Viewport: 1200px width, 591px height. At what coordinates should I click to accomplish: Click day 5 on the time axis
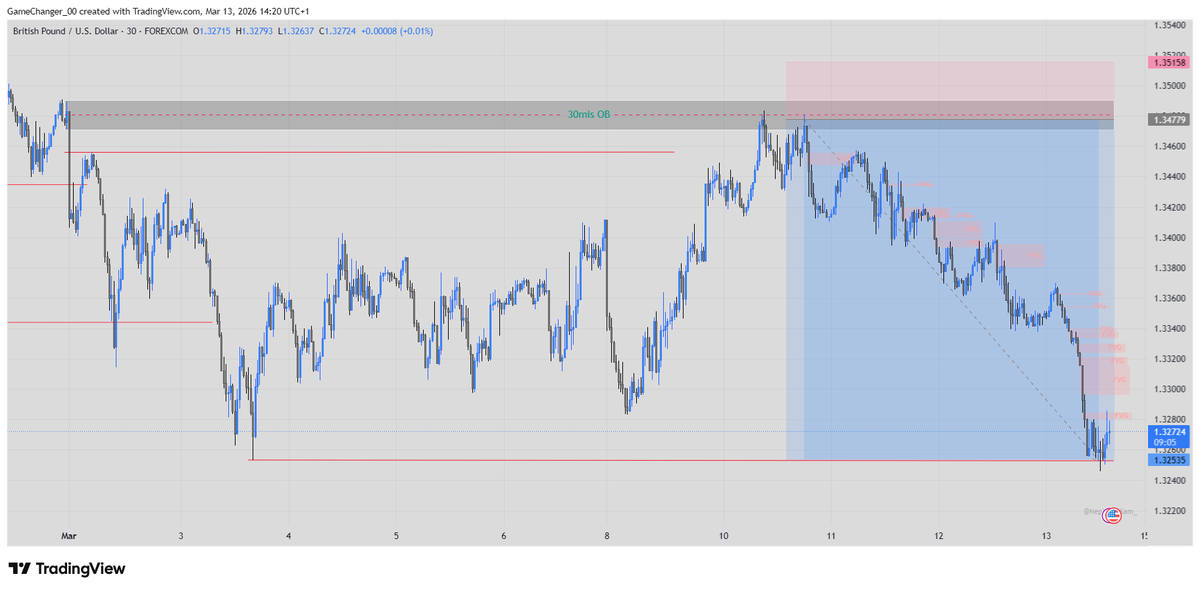396,536
